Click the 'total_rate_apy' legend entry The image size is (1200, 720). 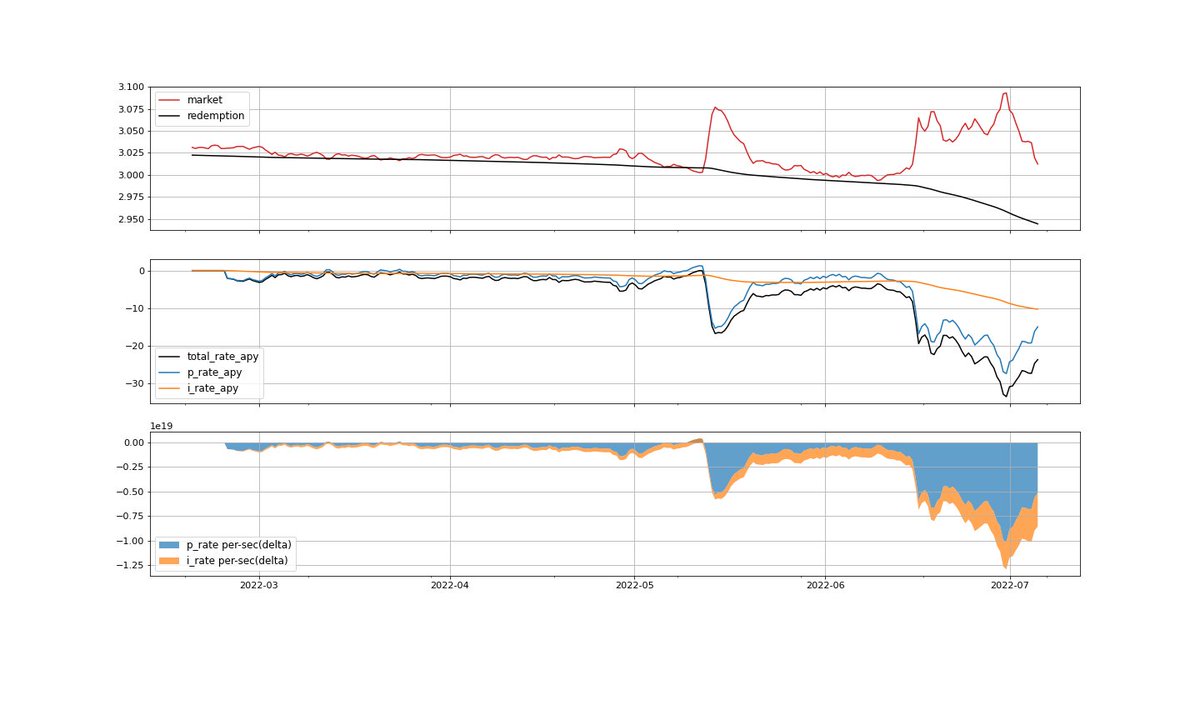[x=210, y=356]
